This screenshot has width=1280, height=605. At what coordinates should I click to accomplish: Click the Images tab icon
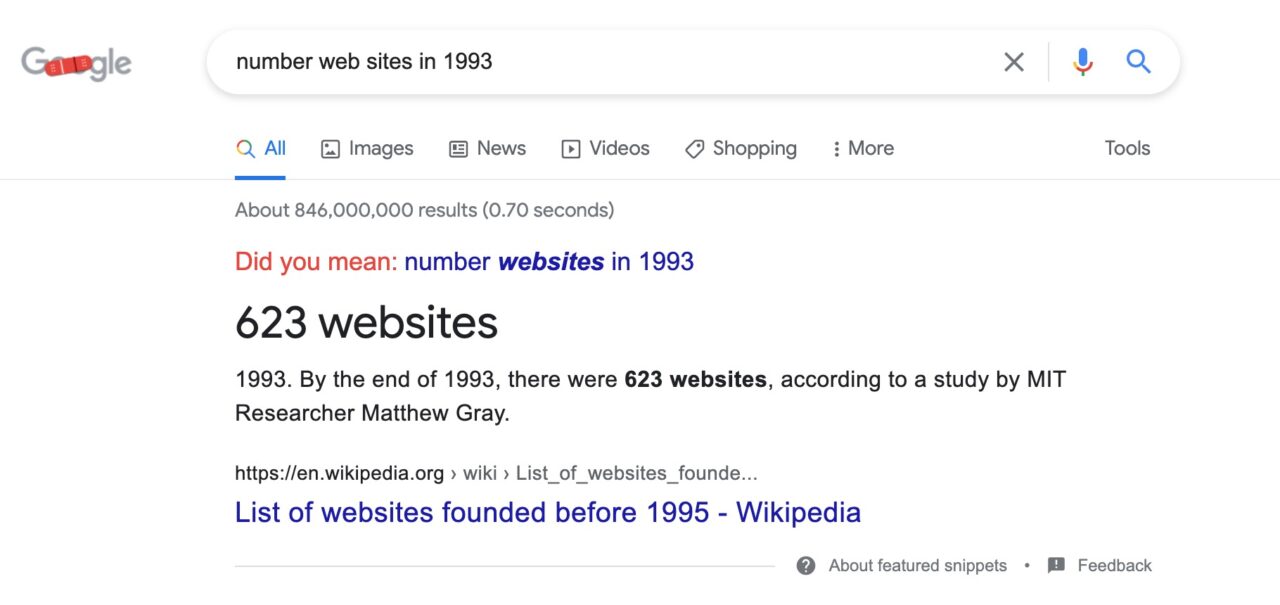(x=330, y=149)
